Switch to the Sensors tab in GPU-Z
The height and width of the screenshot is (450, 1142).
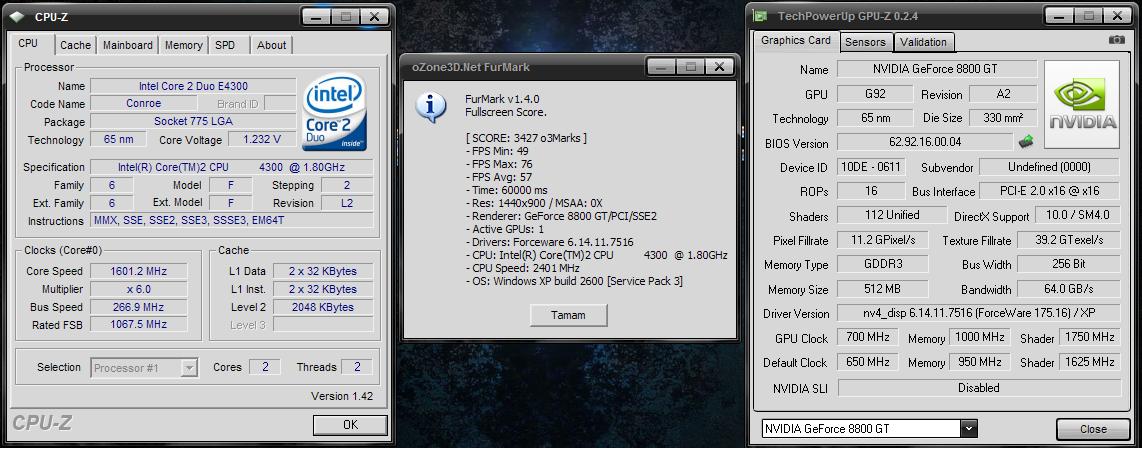click(x=865, y=42)
